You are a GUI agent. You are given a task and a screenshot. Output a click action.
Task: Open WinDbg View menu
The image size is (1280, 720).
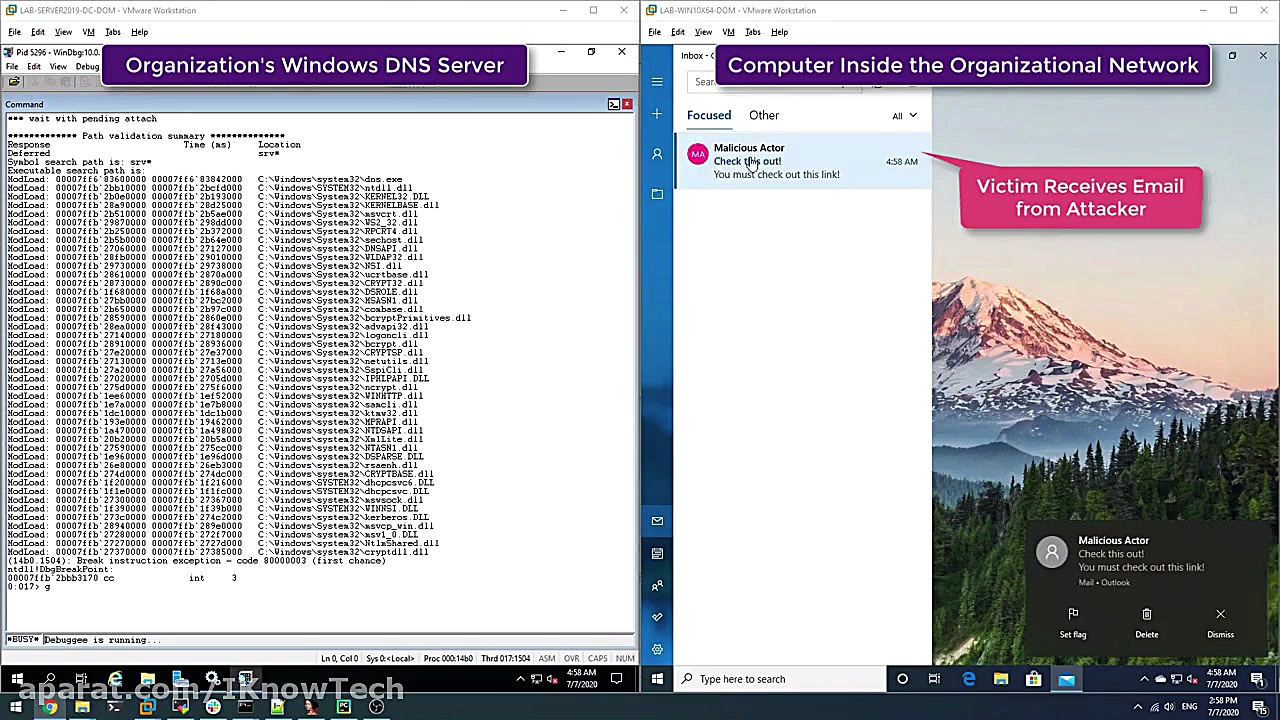[x=58, y=67]
